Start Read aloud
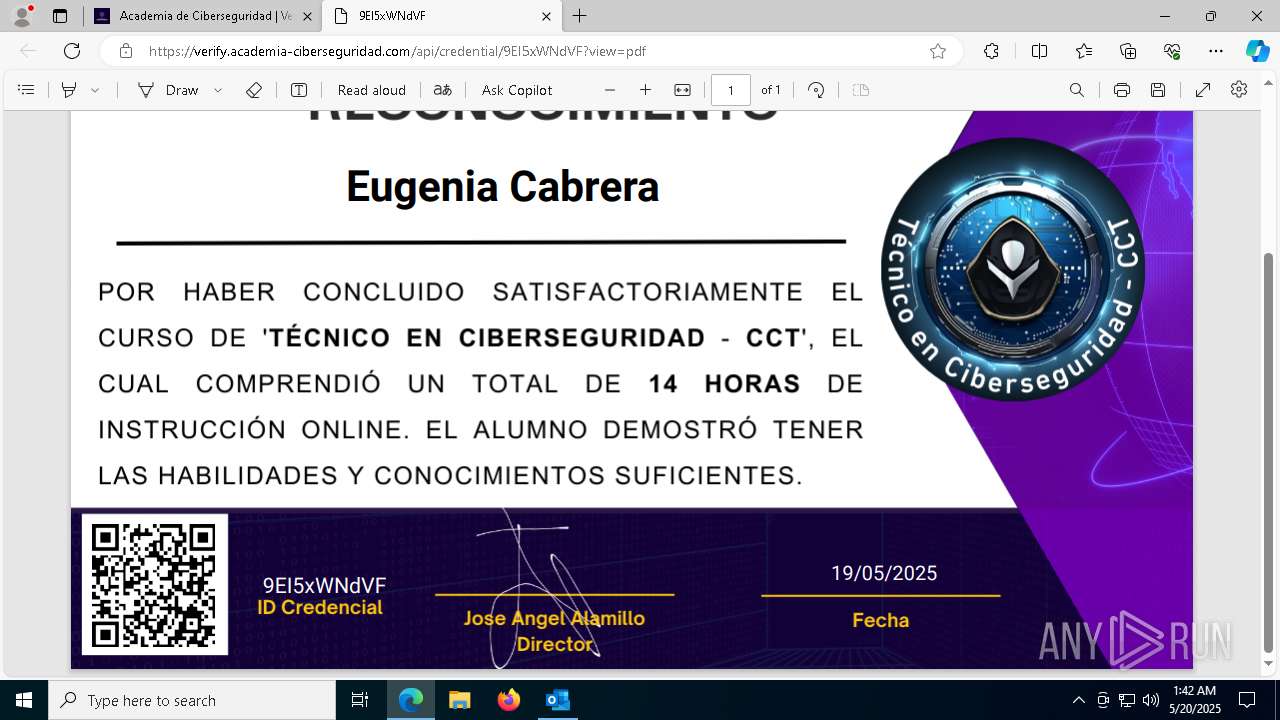1280x720 pixels. 372,90
